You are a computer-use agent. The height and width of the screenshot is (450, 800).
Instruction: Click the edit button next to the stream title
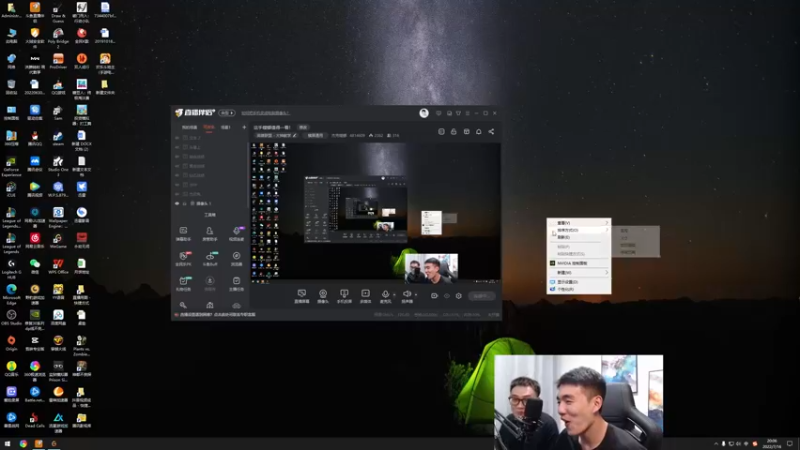tap(303, 127)
